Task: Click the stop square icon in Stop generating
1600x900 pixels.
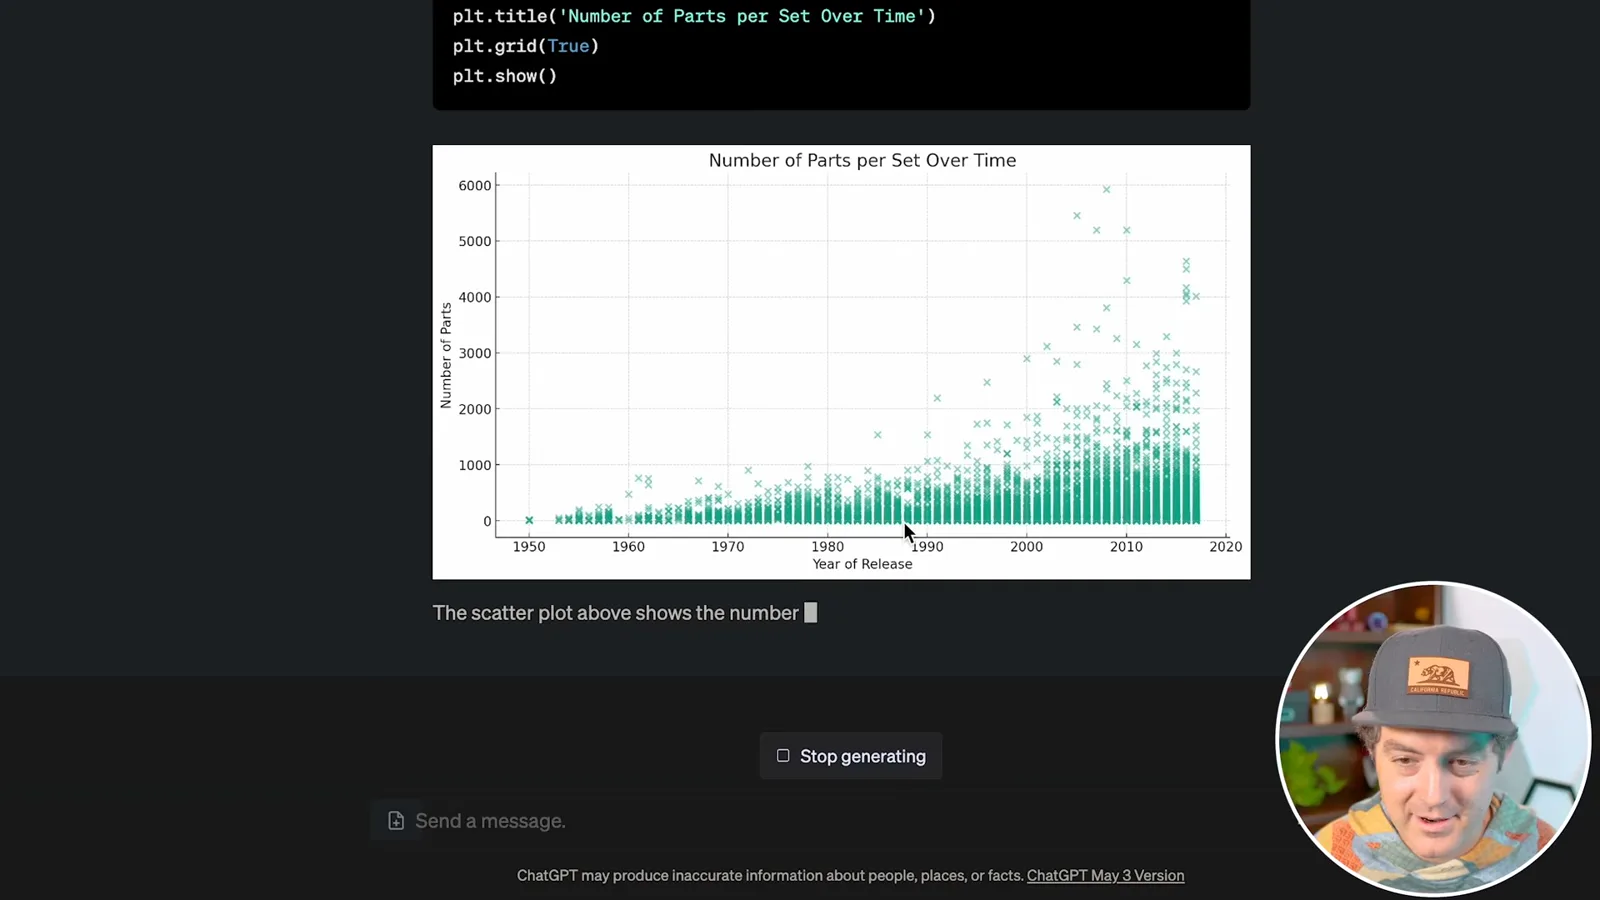Action: (x=783, y=756)
